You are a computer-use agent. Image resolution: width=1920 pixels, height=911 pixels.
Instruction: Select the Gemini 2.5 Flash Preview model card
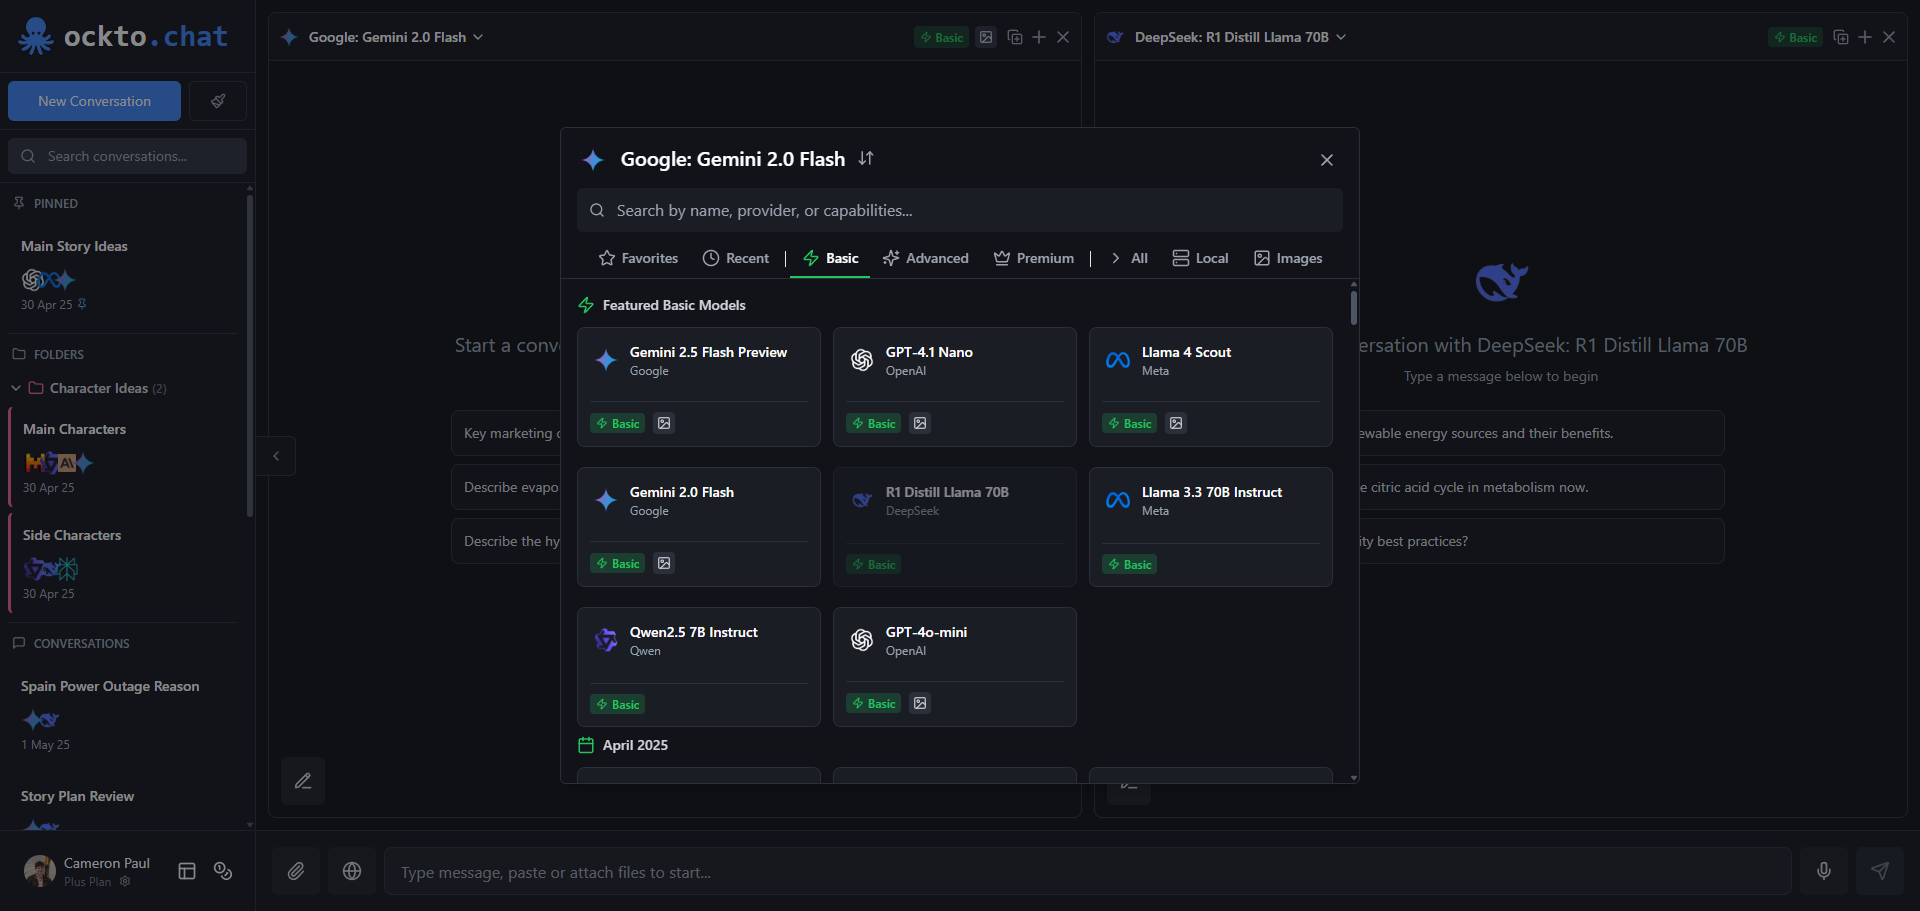pyautogui.click(x=699, y=387)
